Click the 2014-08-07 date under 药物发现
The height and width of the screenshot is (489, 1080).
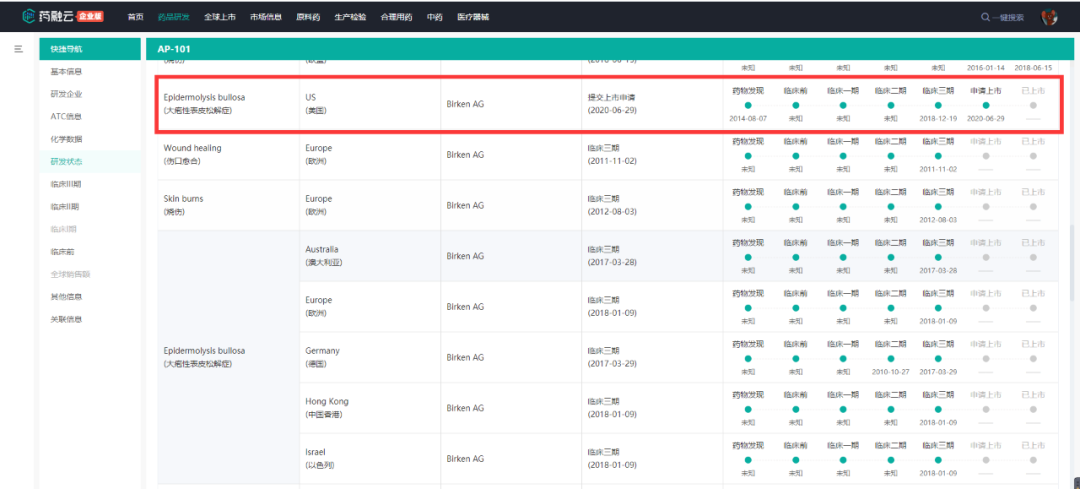click(747, 118)
